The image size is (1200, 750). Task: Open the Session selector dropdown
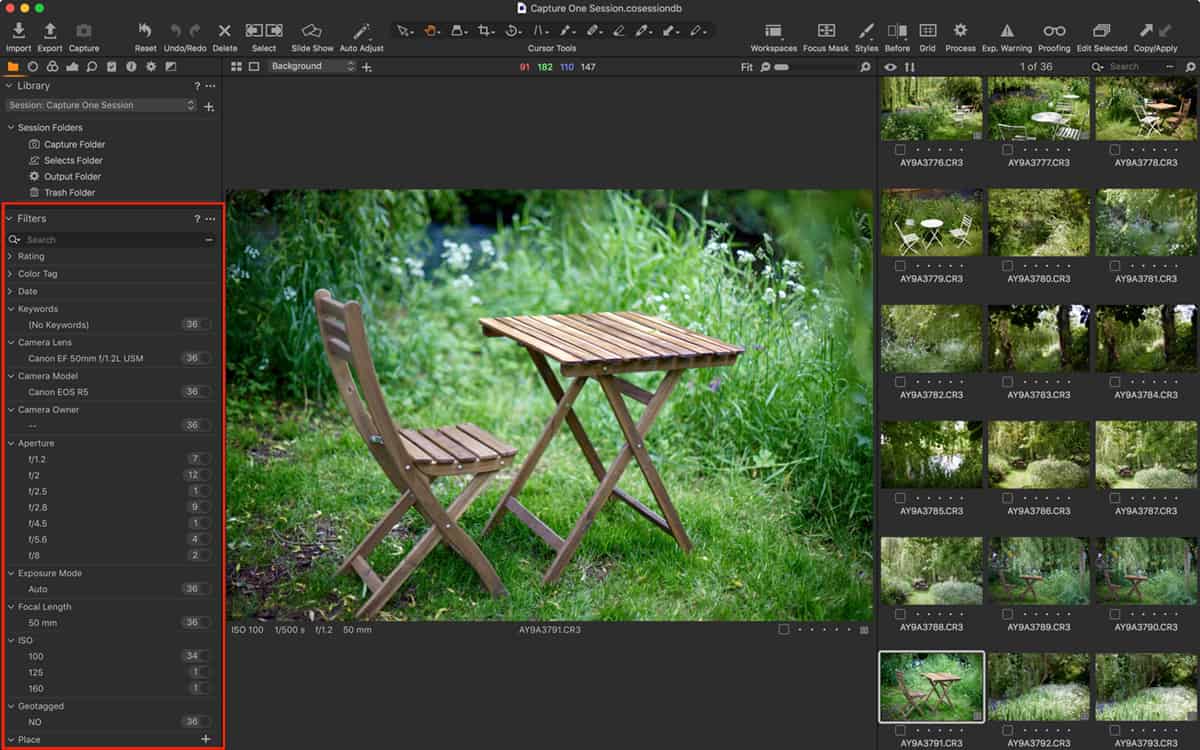click(x=100, y=105)
